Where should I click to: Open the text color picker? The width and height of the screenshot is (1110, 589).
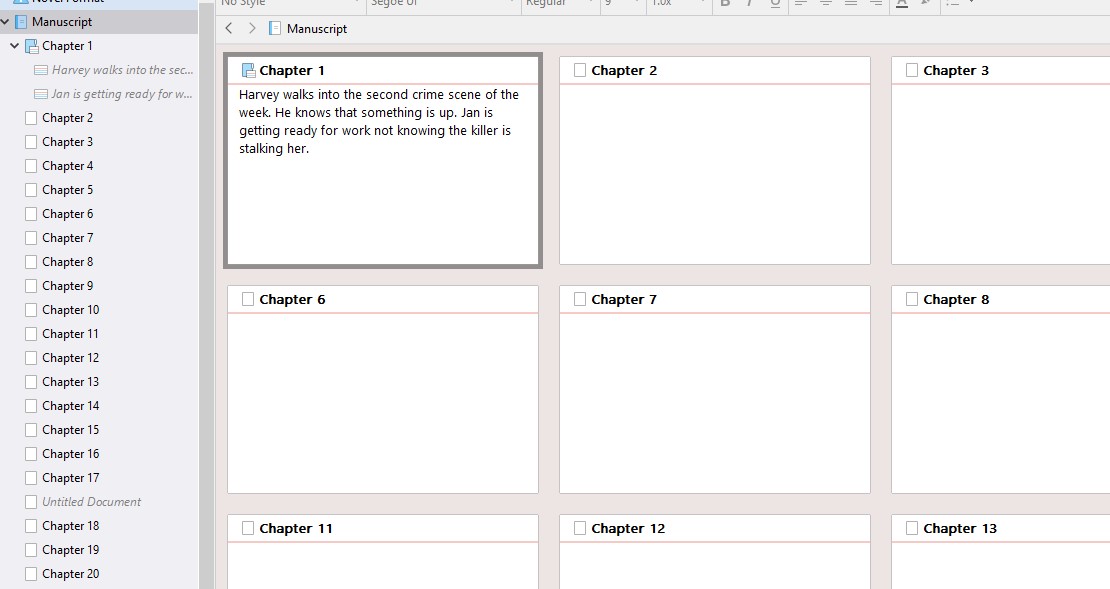pos(902,5)
